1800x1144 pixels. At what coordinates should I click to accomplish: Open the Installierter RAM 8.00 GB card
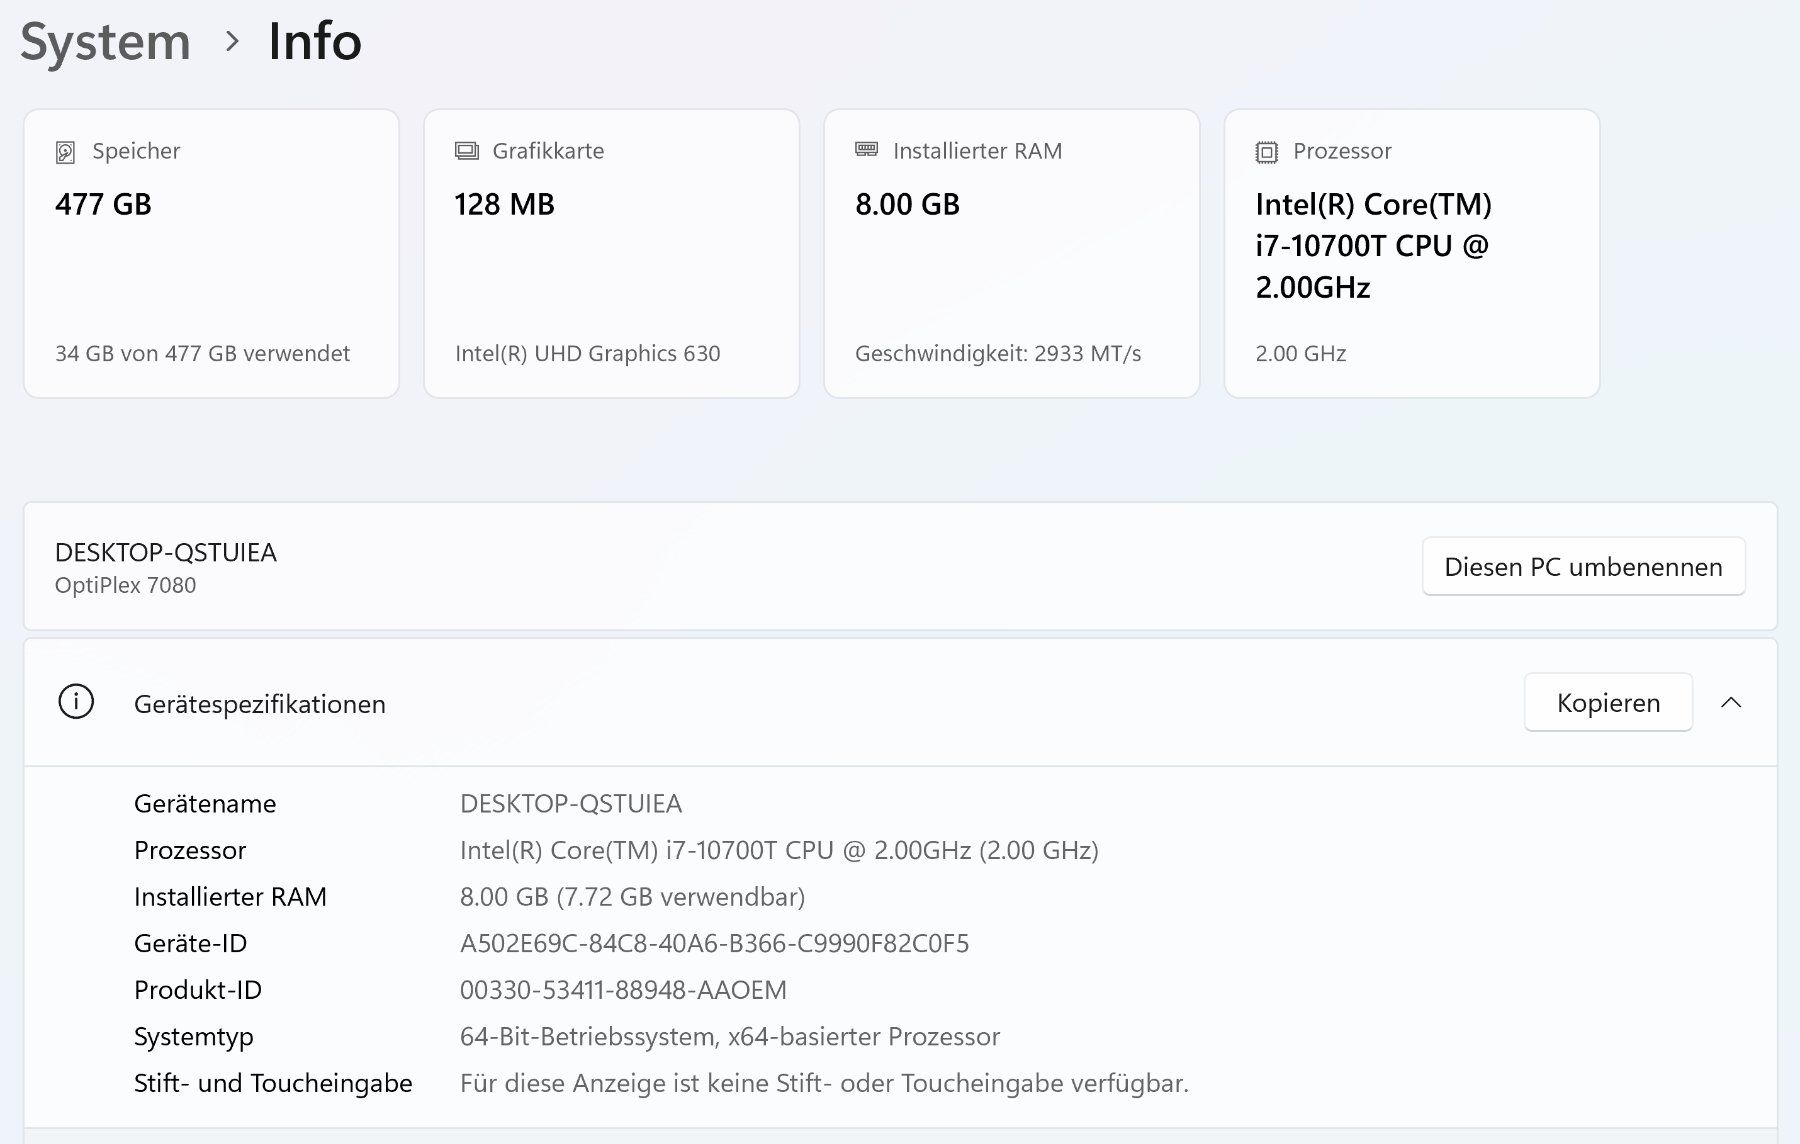pyautogui.click(x=1011, y=254)
